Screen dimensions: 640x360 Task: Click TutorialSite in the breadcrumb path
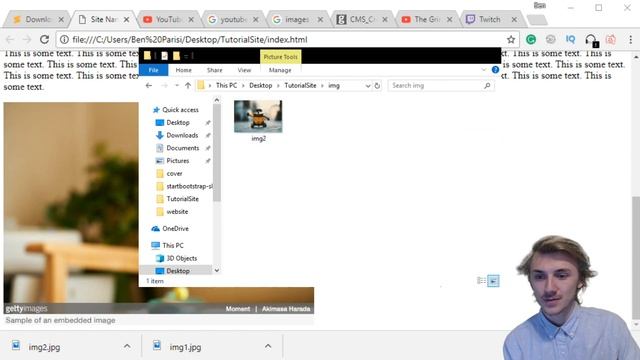(300, 85)
